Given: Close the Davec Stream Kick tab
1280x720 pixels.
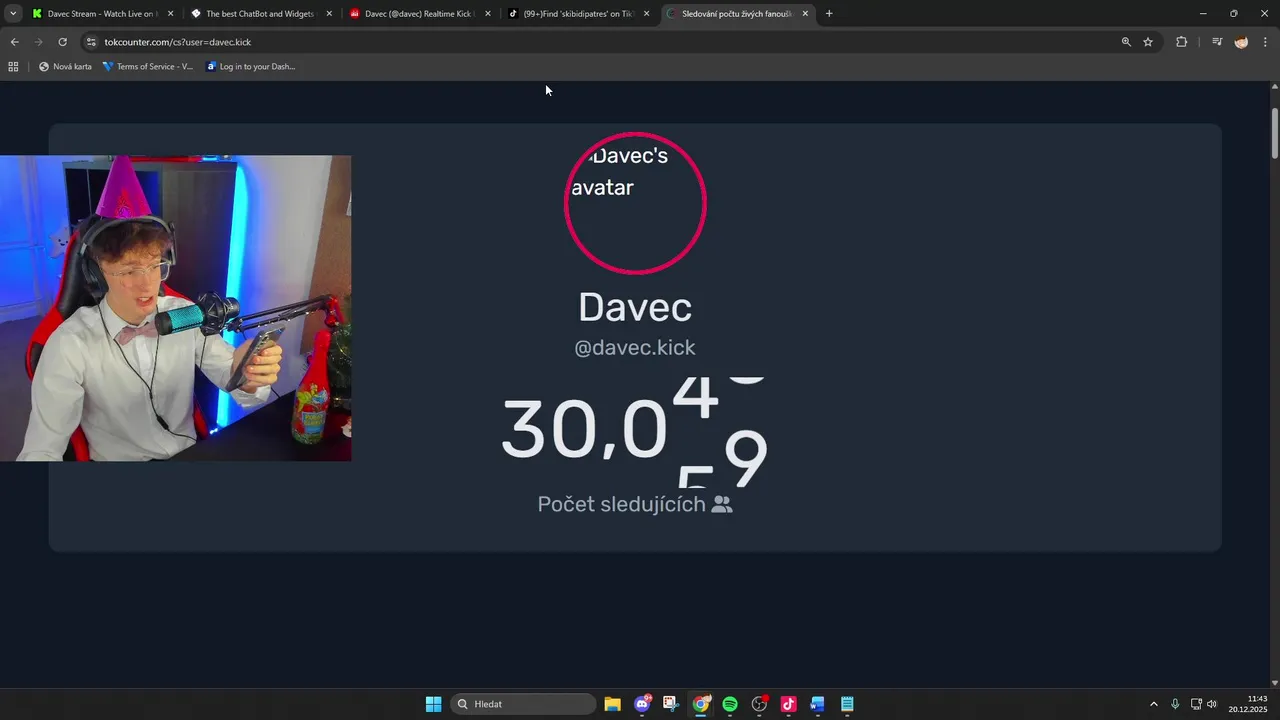Looking at the screenshot, I should (170, 14).
